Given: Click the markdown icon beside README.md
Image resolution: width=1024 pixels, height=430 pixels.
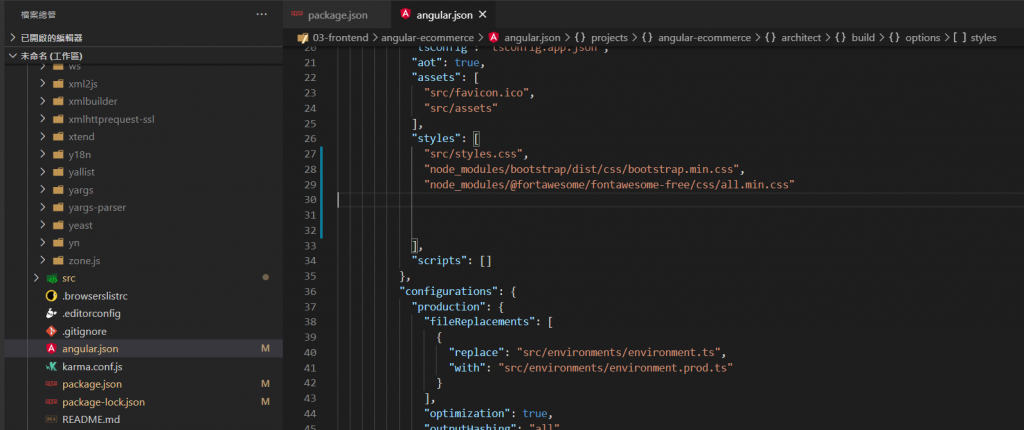Looking at the screenshot, I should tap(52, 419).
